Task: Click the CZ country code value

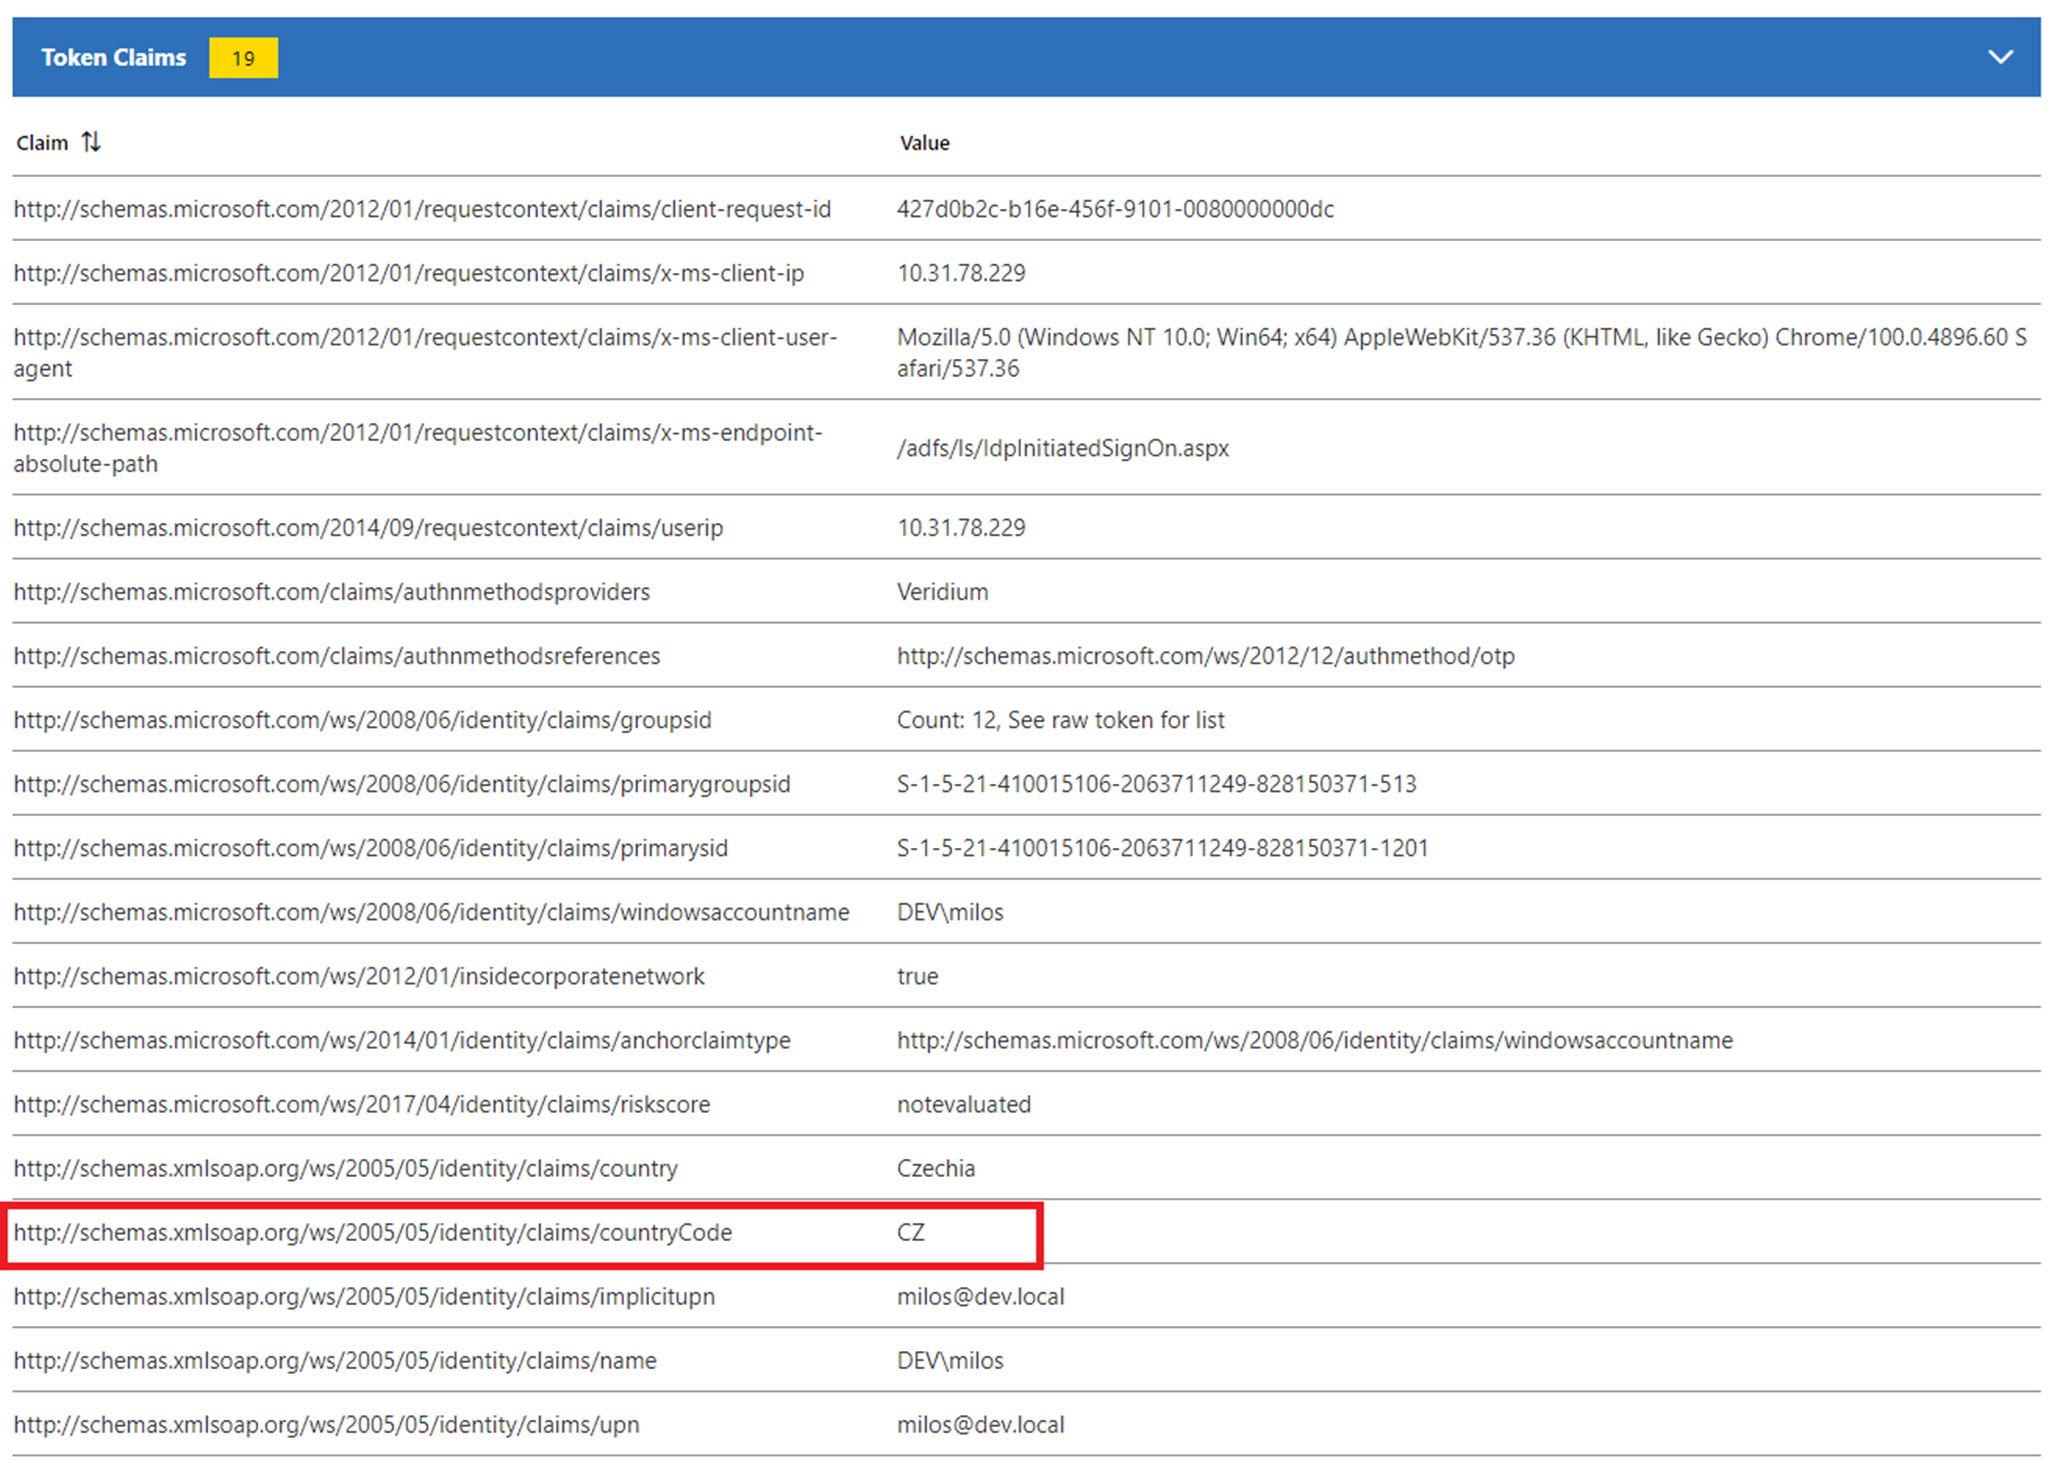Action: point(910,1232)
